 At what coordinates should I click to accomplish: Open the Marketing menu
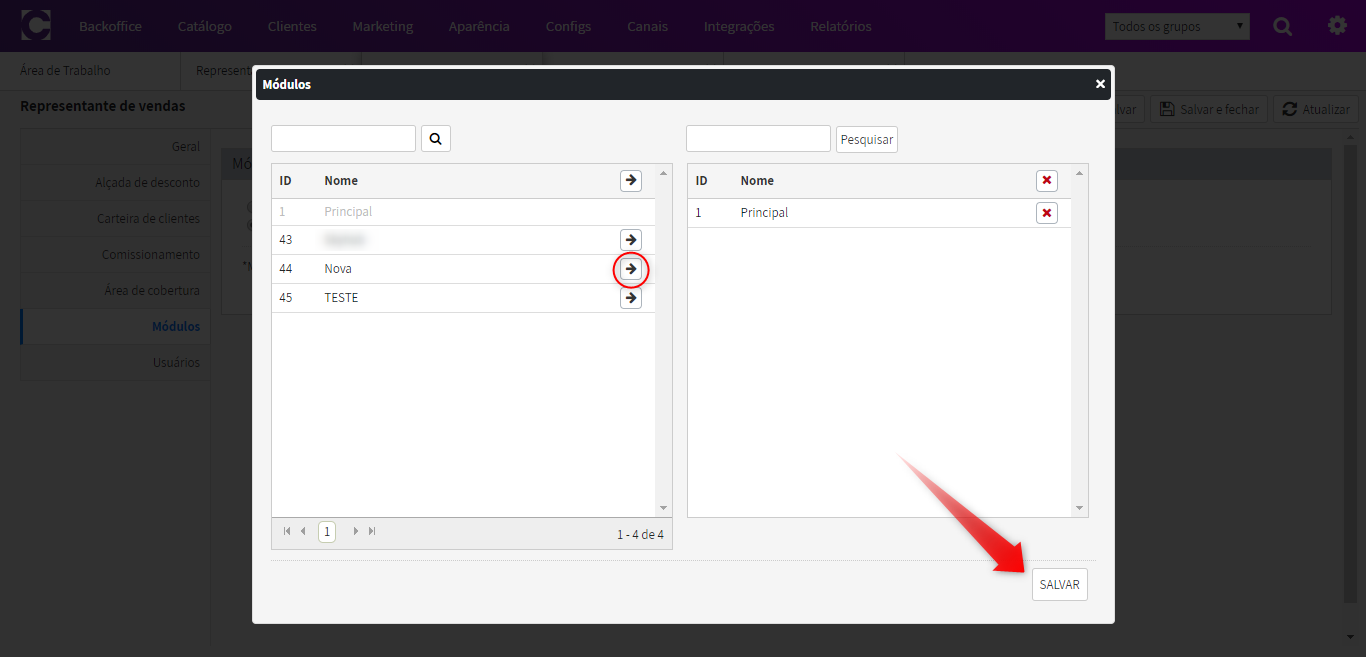click(x=383, y=26)
